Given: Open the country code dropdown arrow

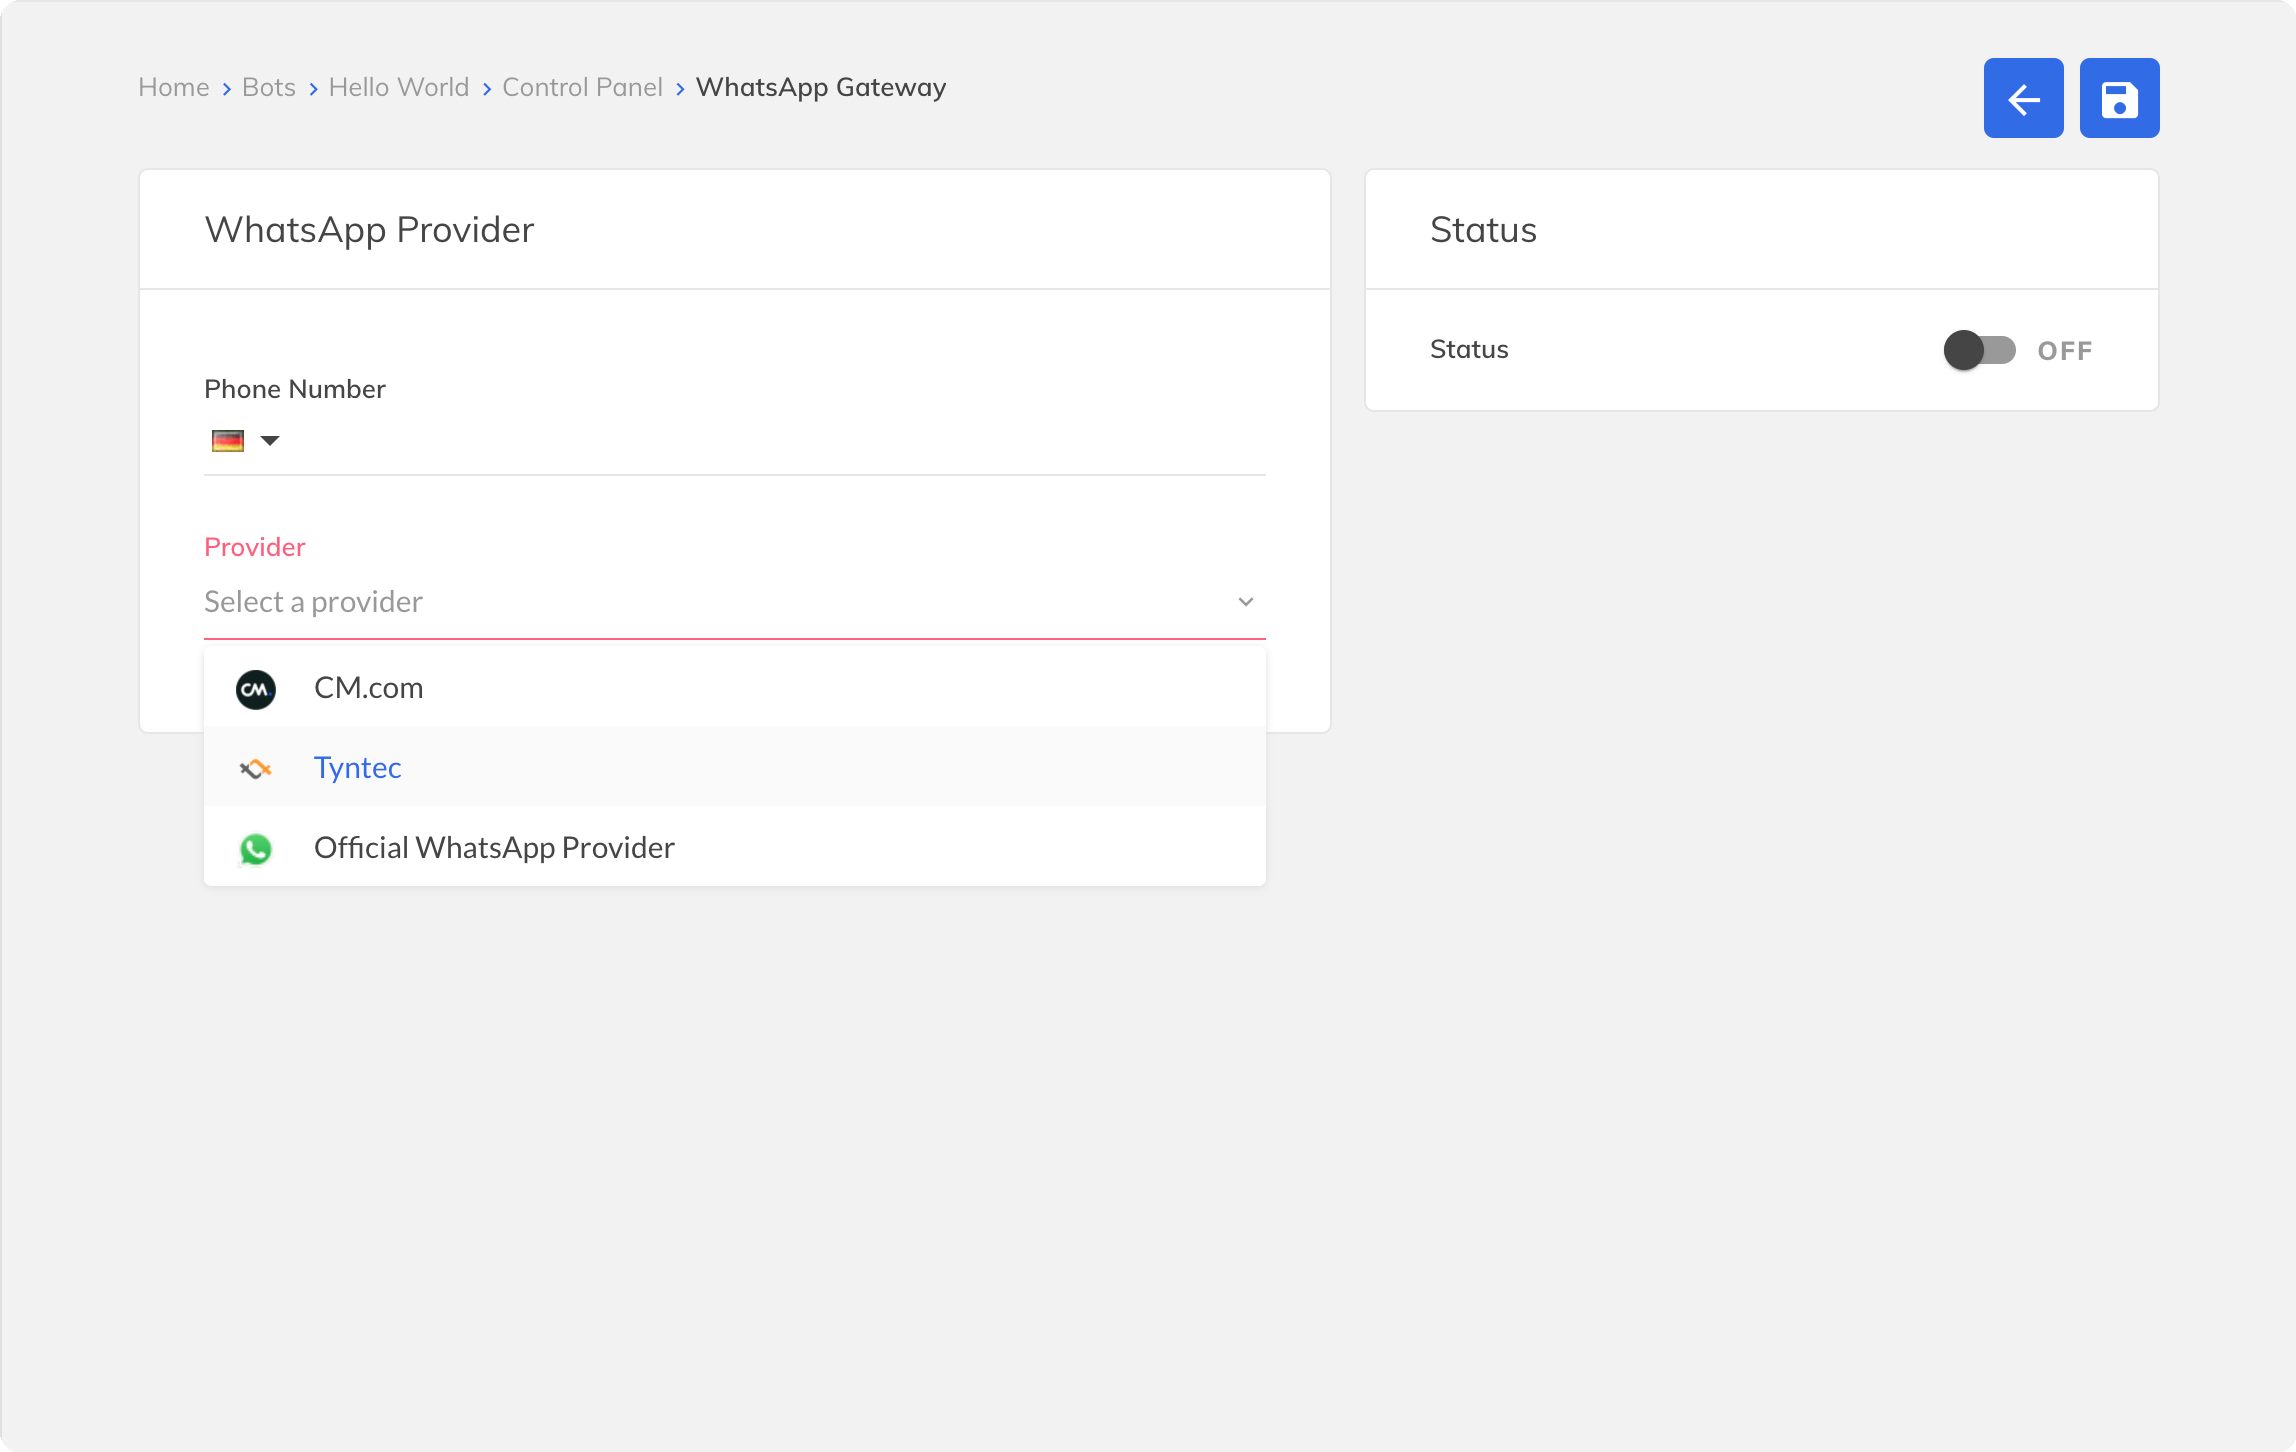Looking at the screenshot, I should pyautogui.click(x=270, y=440).
